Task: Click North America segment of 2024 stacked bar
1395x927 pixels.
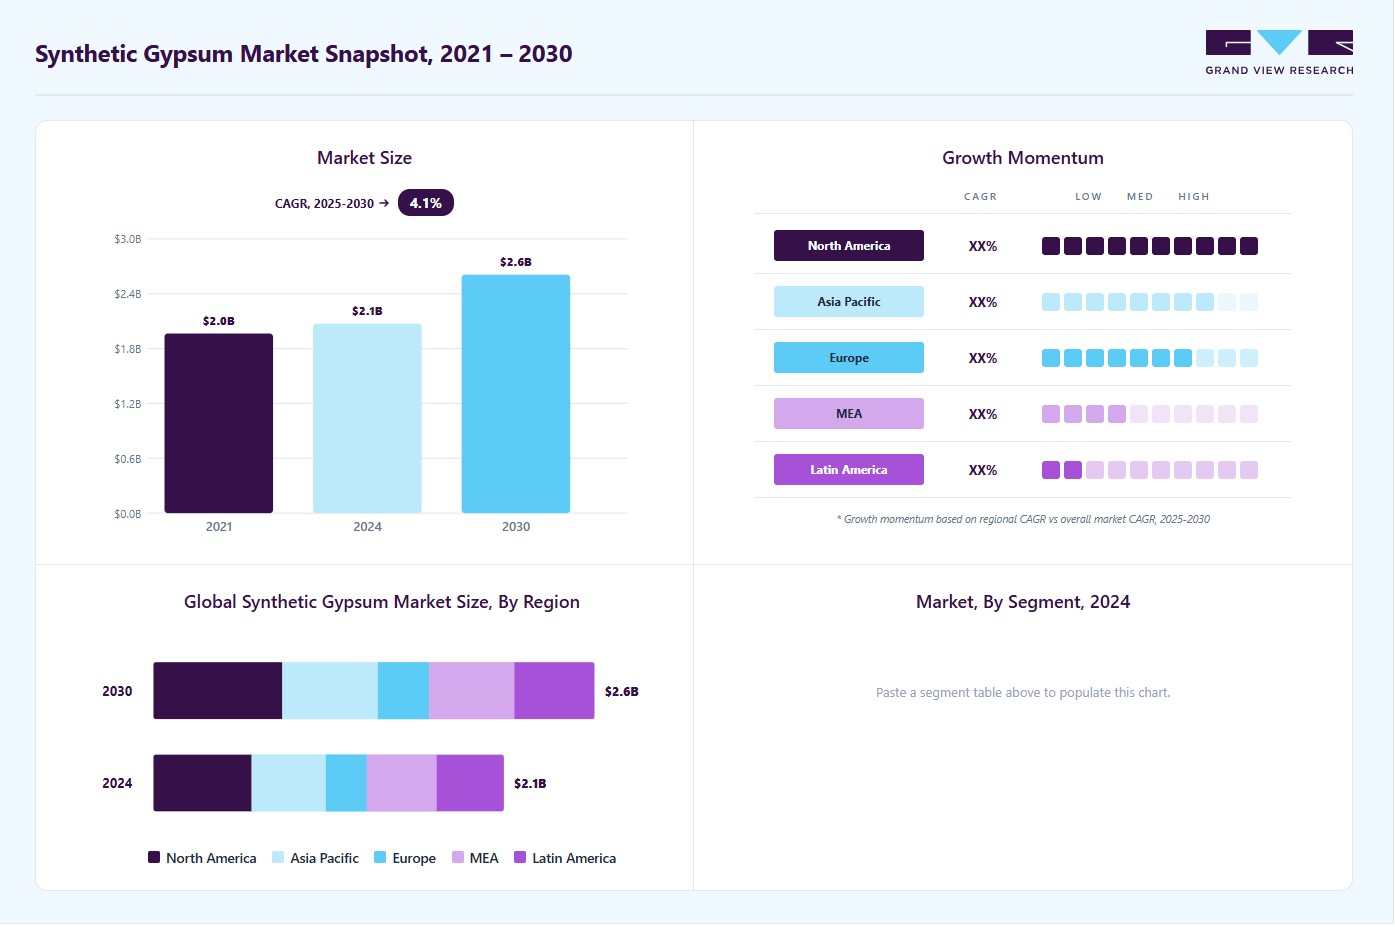Action: (x=202, y=783)
